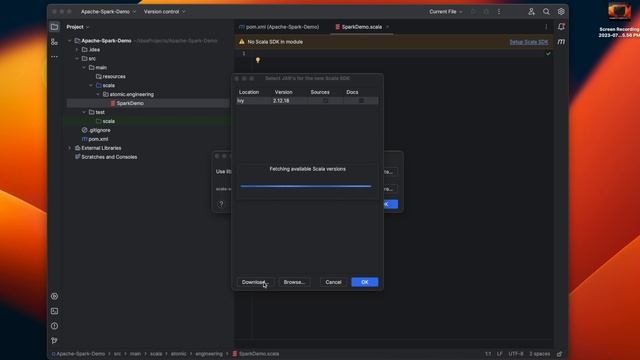This screenshot has height=360, width=640.
Task: Click caret position 1:1 in status bar
Action: 488,354
